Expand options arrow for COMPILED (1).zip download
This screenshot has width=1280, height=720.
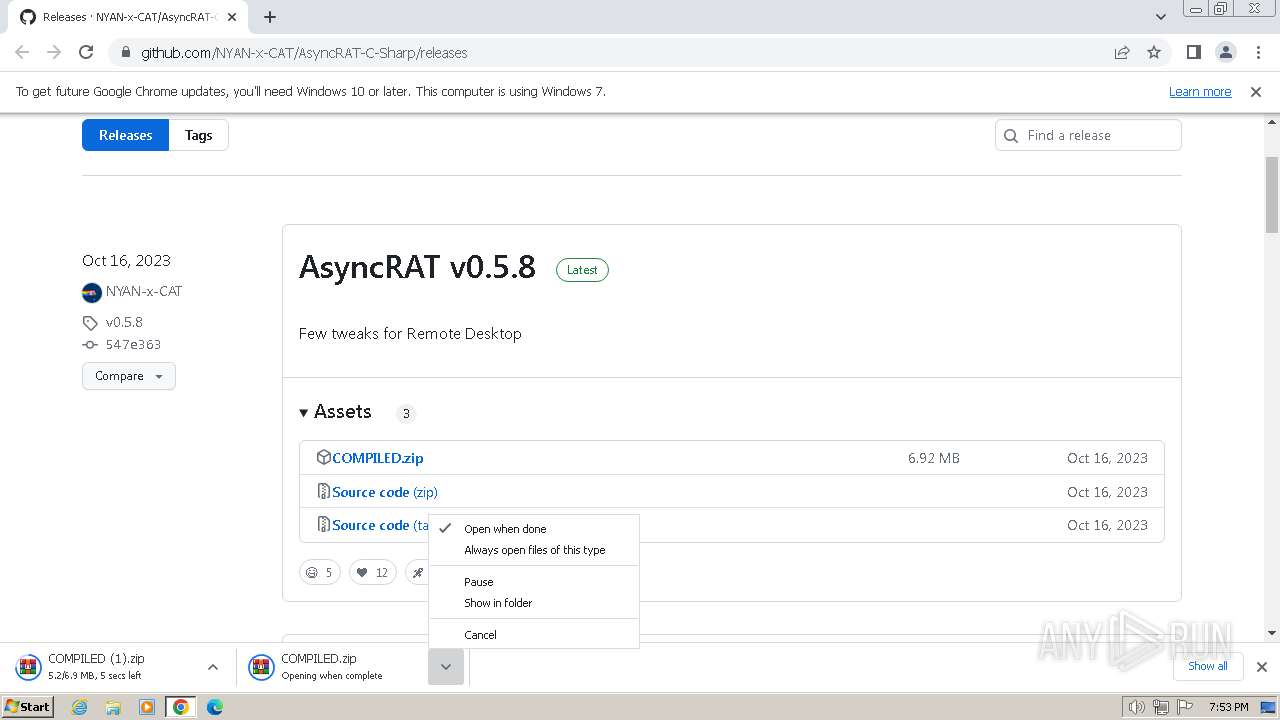pyautogui.click(x=212, y=667)
